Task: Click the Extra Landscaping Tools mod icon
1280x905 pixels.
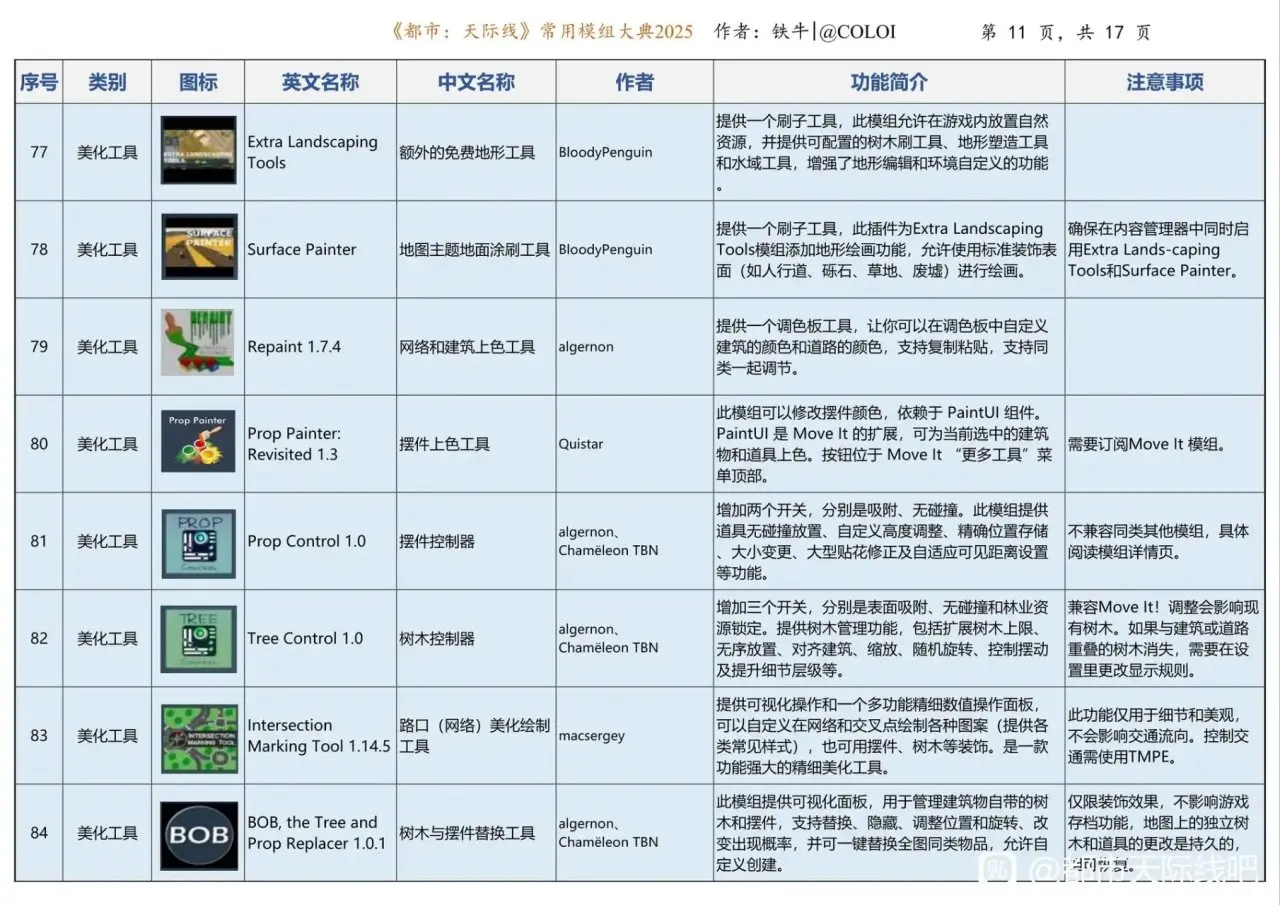Action: [x=198, y=151]
